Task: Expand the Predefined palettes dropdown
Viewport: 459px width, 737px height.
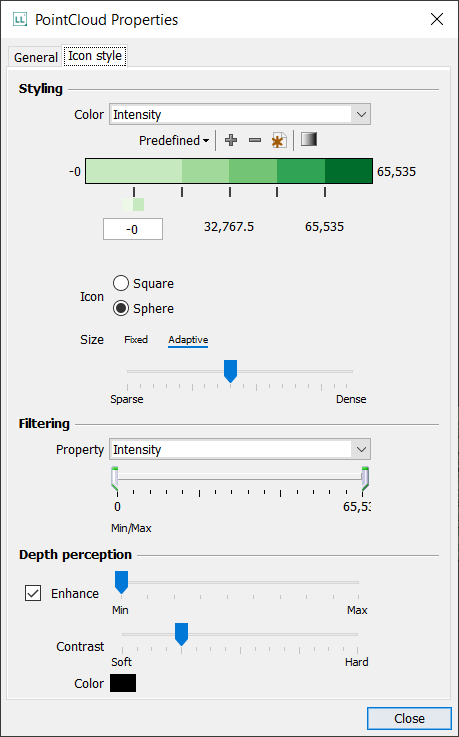Action: point(174,141)
